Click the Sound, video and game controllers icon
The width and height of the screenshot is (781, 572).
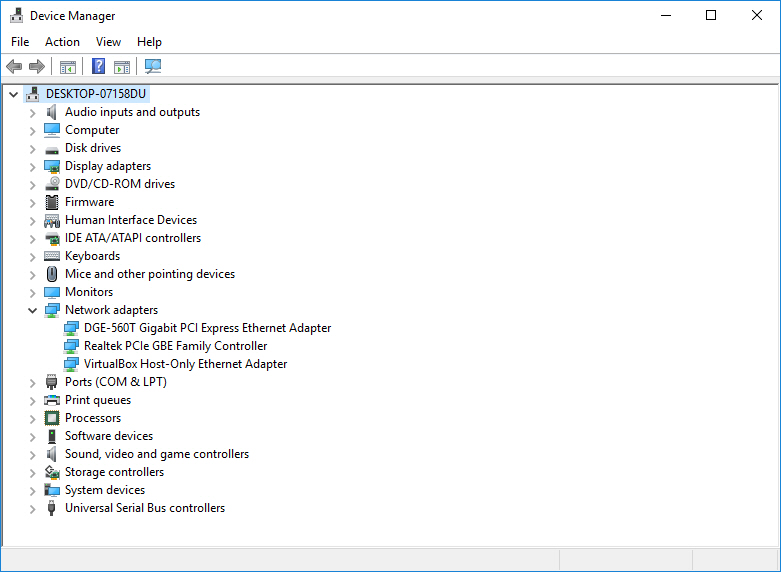51,454
